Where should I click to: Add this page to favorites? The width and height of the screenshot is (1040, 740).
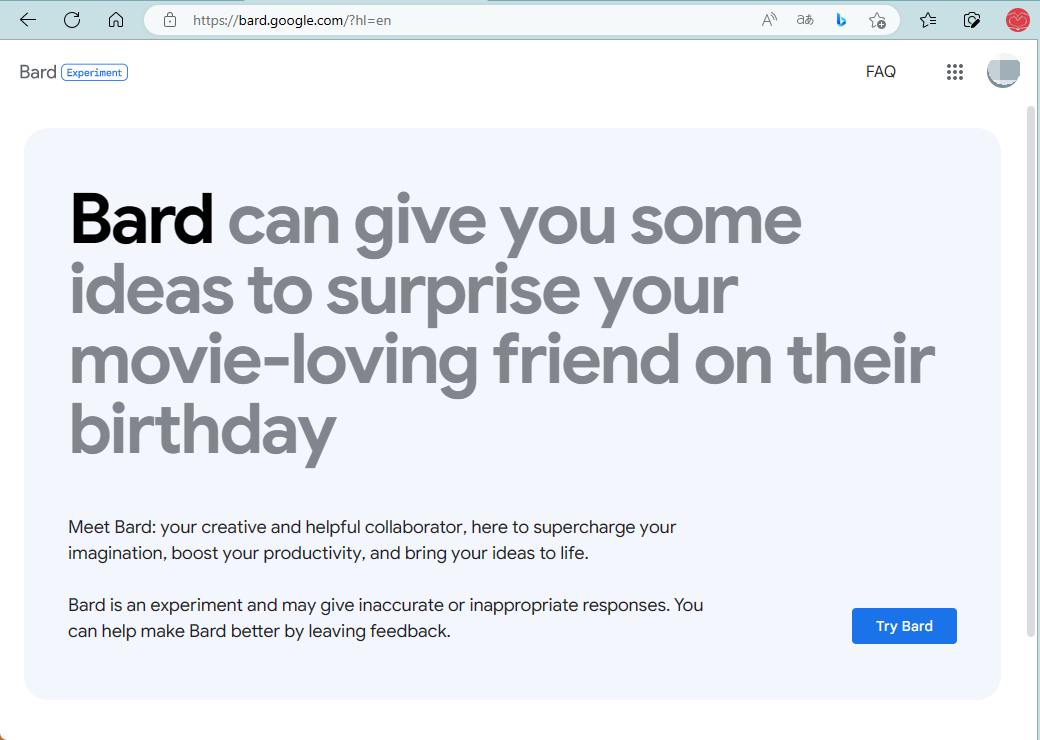pyautogui.click(x=877, y=20)
